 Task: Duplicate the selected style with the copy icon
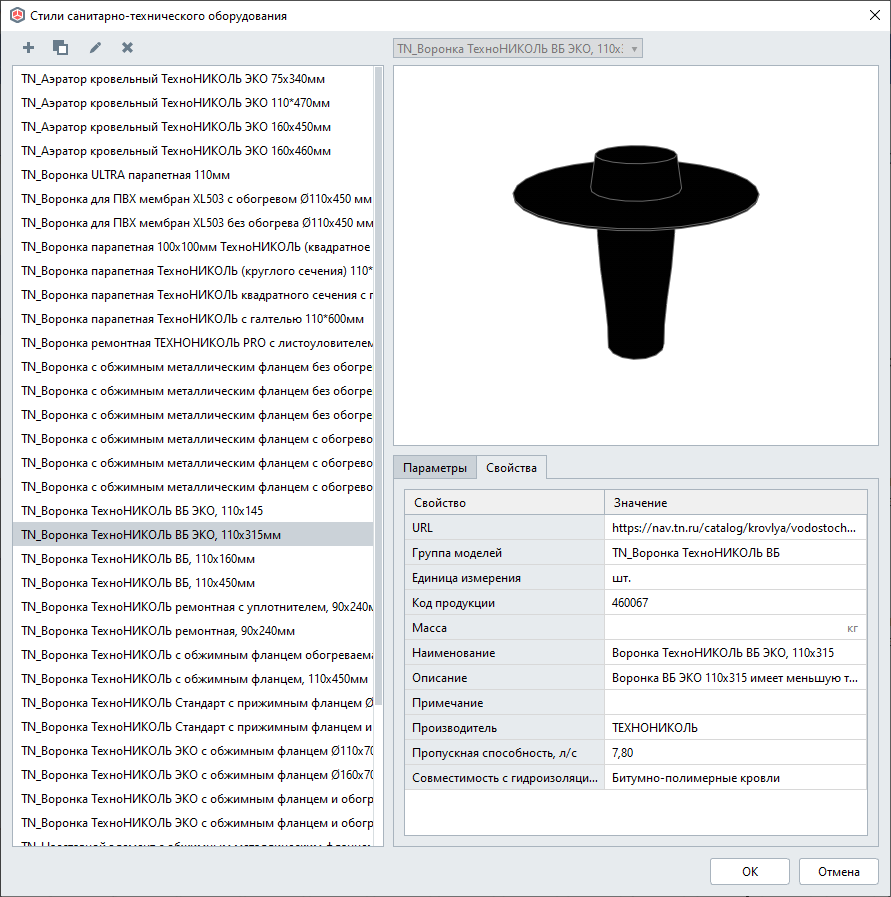click(61, 47)
